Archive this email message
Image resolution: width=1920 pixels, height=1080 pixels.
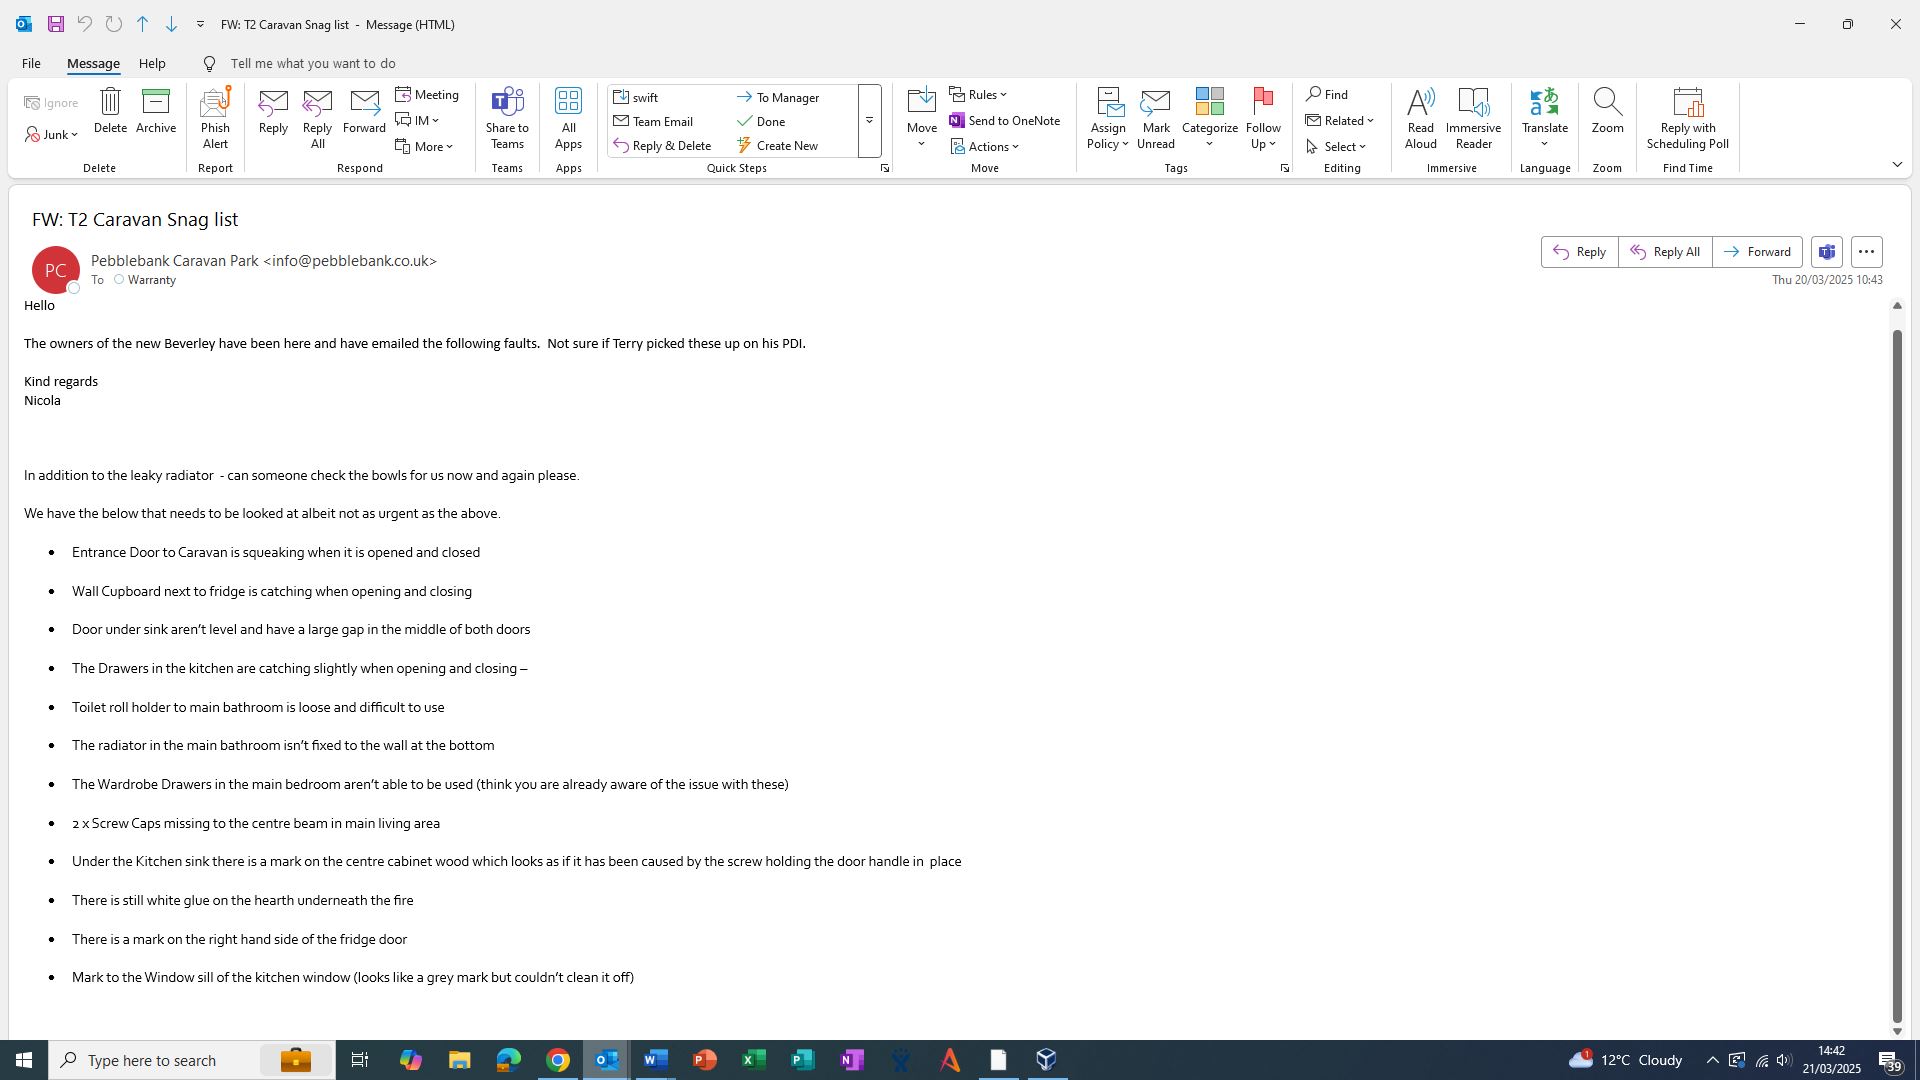156,111
